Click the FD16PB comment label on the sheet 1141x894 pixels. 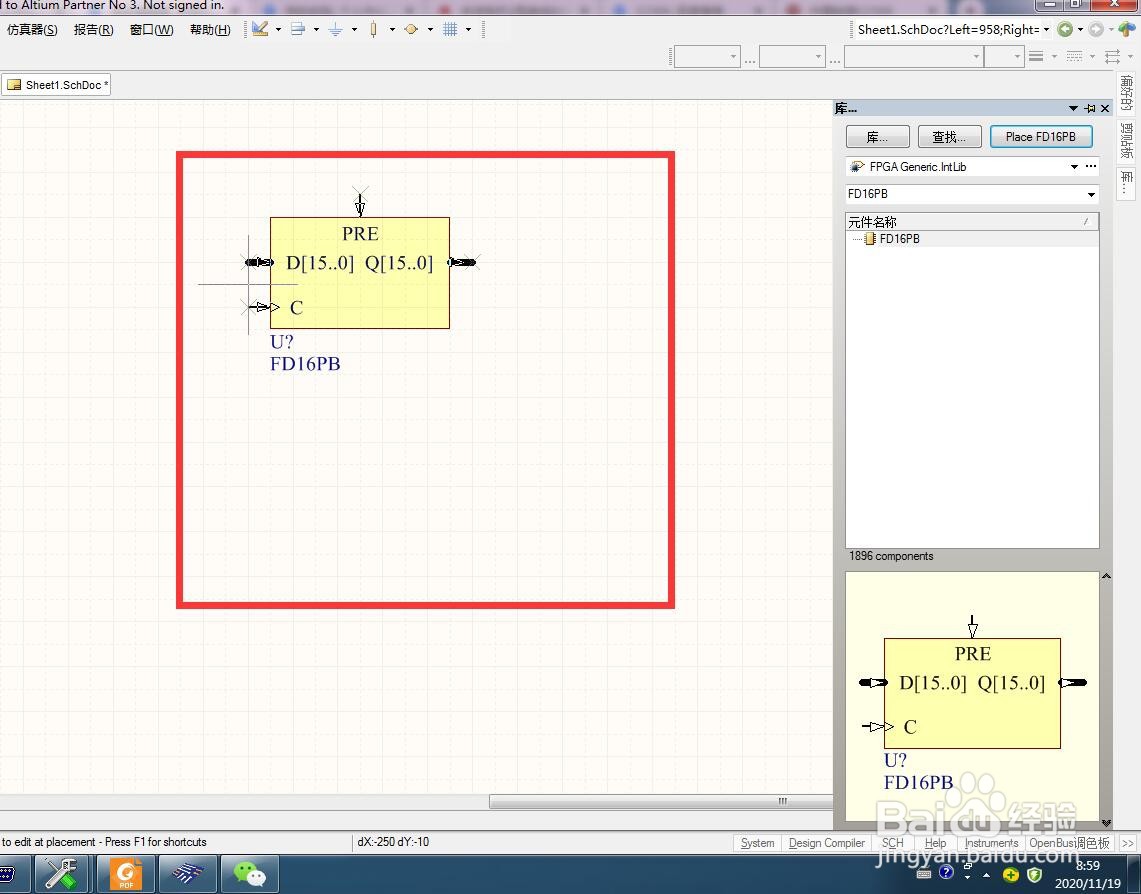[305, 364]
